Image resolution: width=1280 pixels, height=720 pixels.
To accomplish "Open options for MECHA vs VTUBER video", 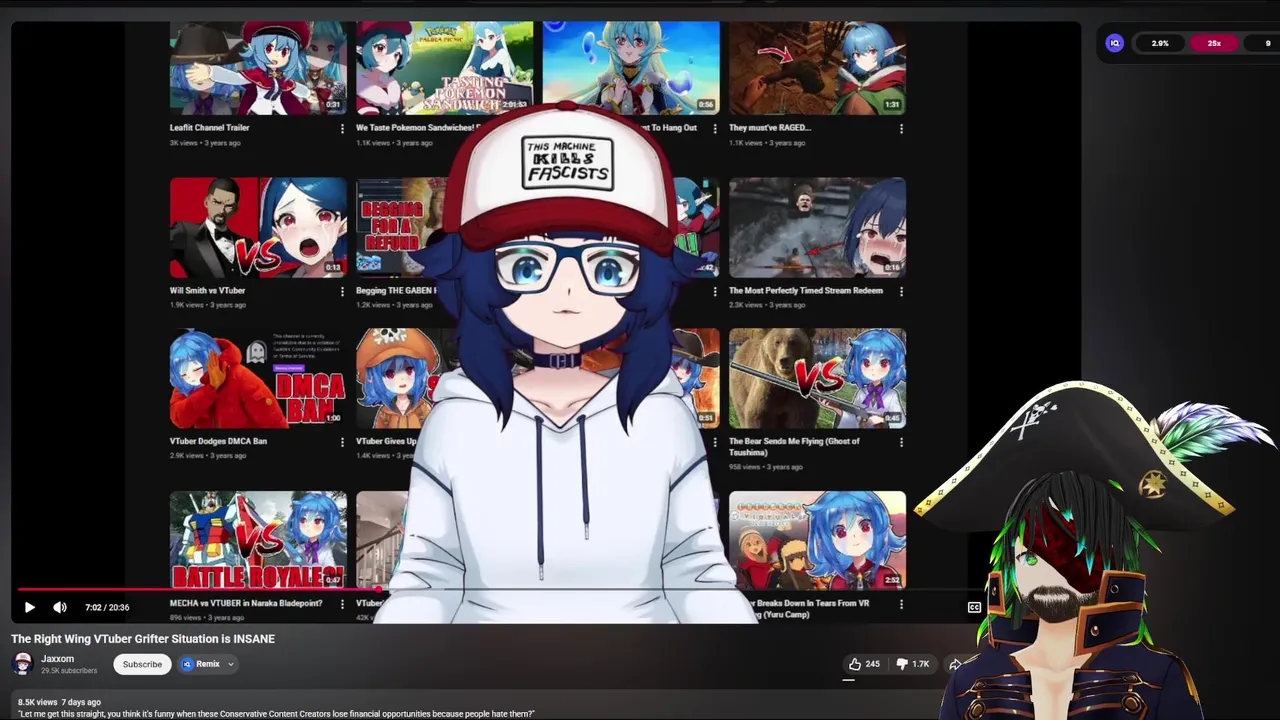I will click(x=342, y=604).
